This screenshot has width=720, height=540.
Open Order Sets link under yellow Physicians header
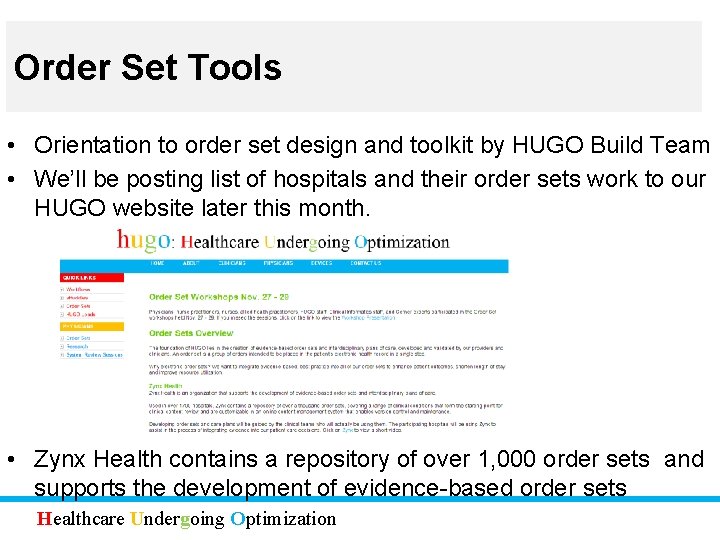pyautogui.click(x=79, y=338)
